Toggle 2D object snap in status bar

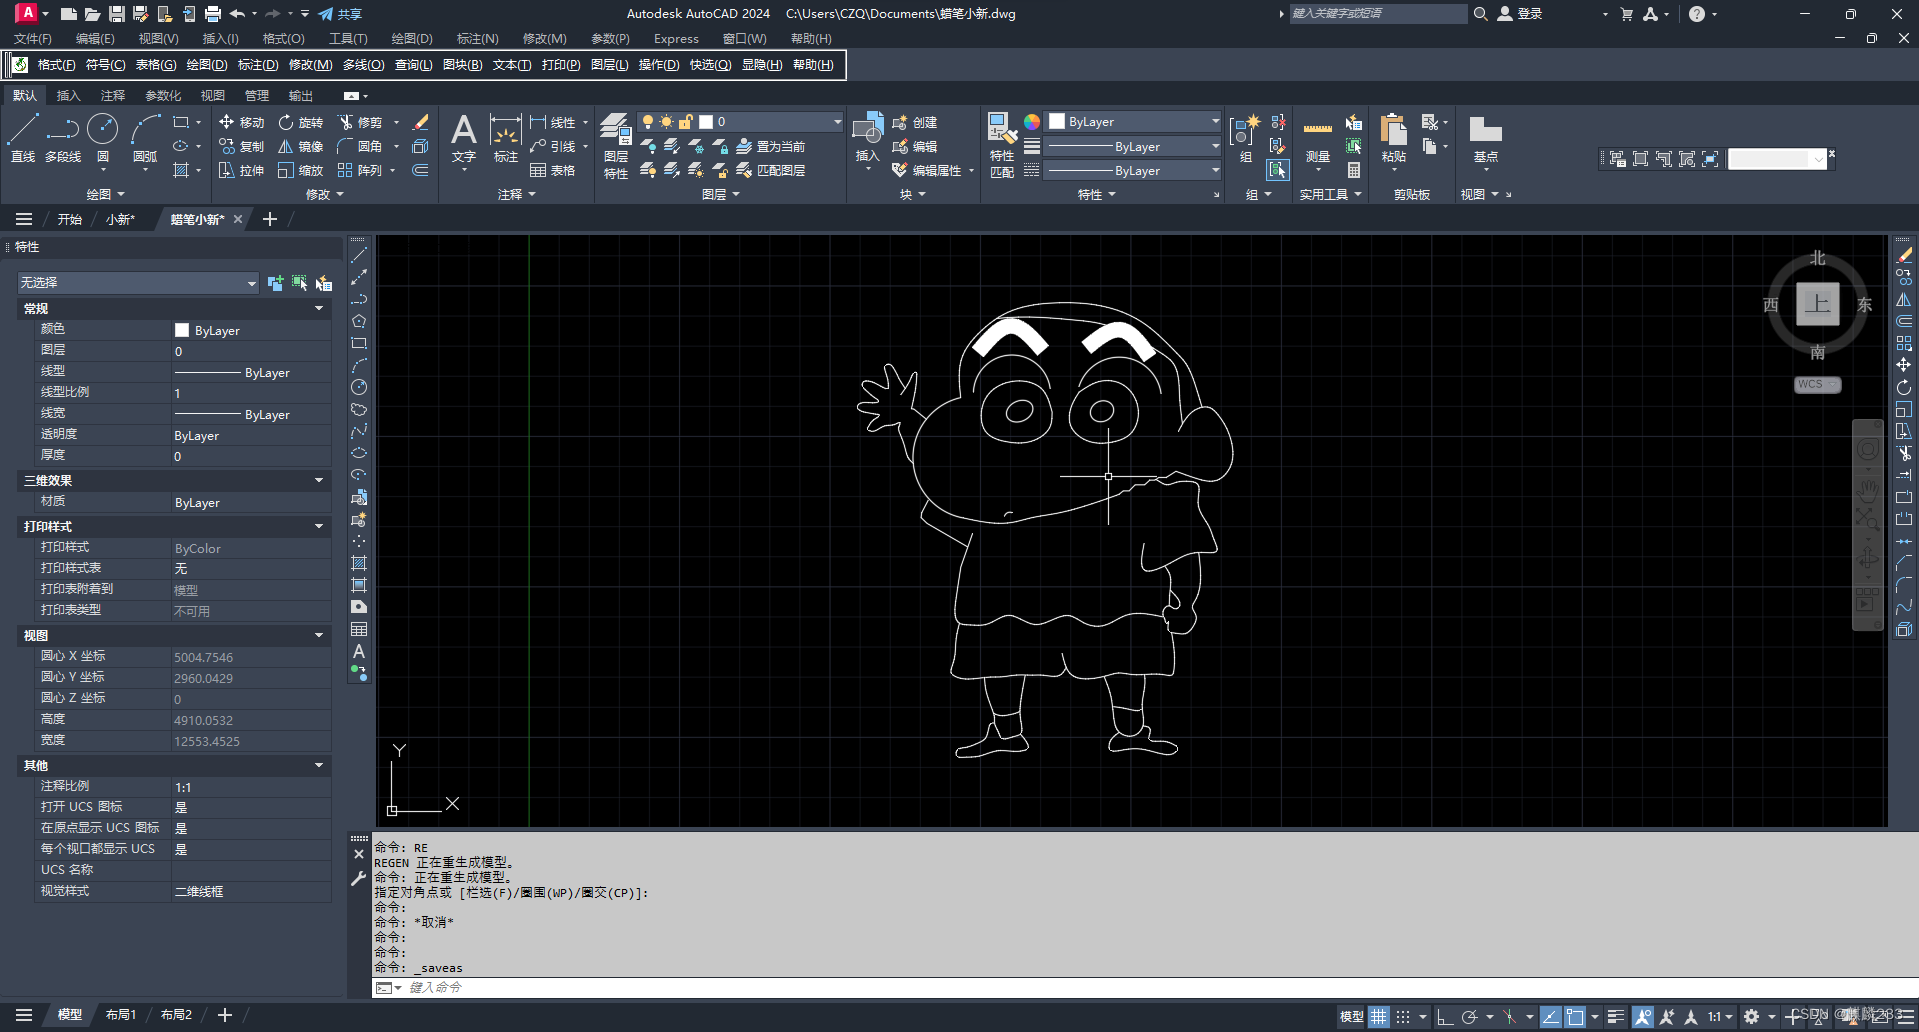coord(1575,1016)
